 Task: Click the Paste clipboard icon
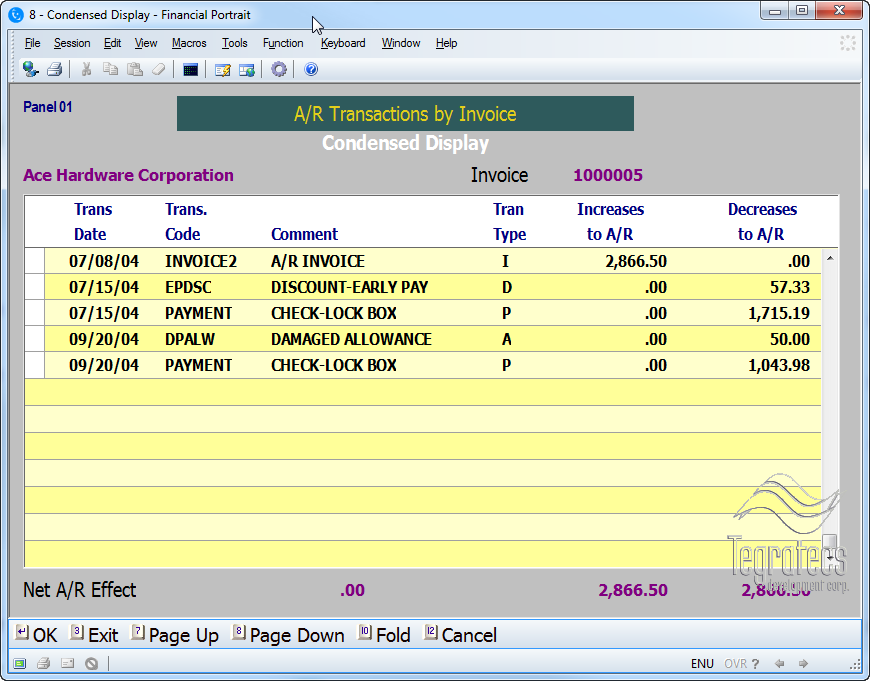(x=135, y=69)
